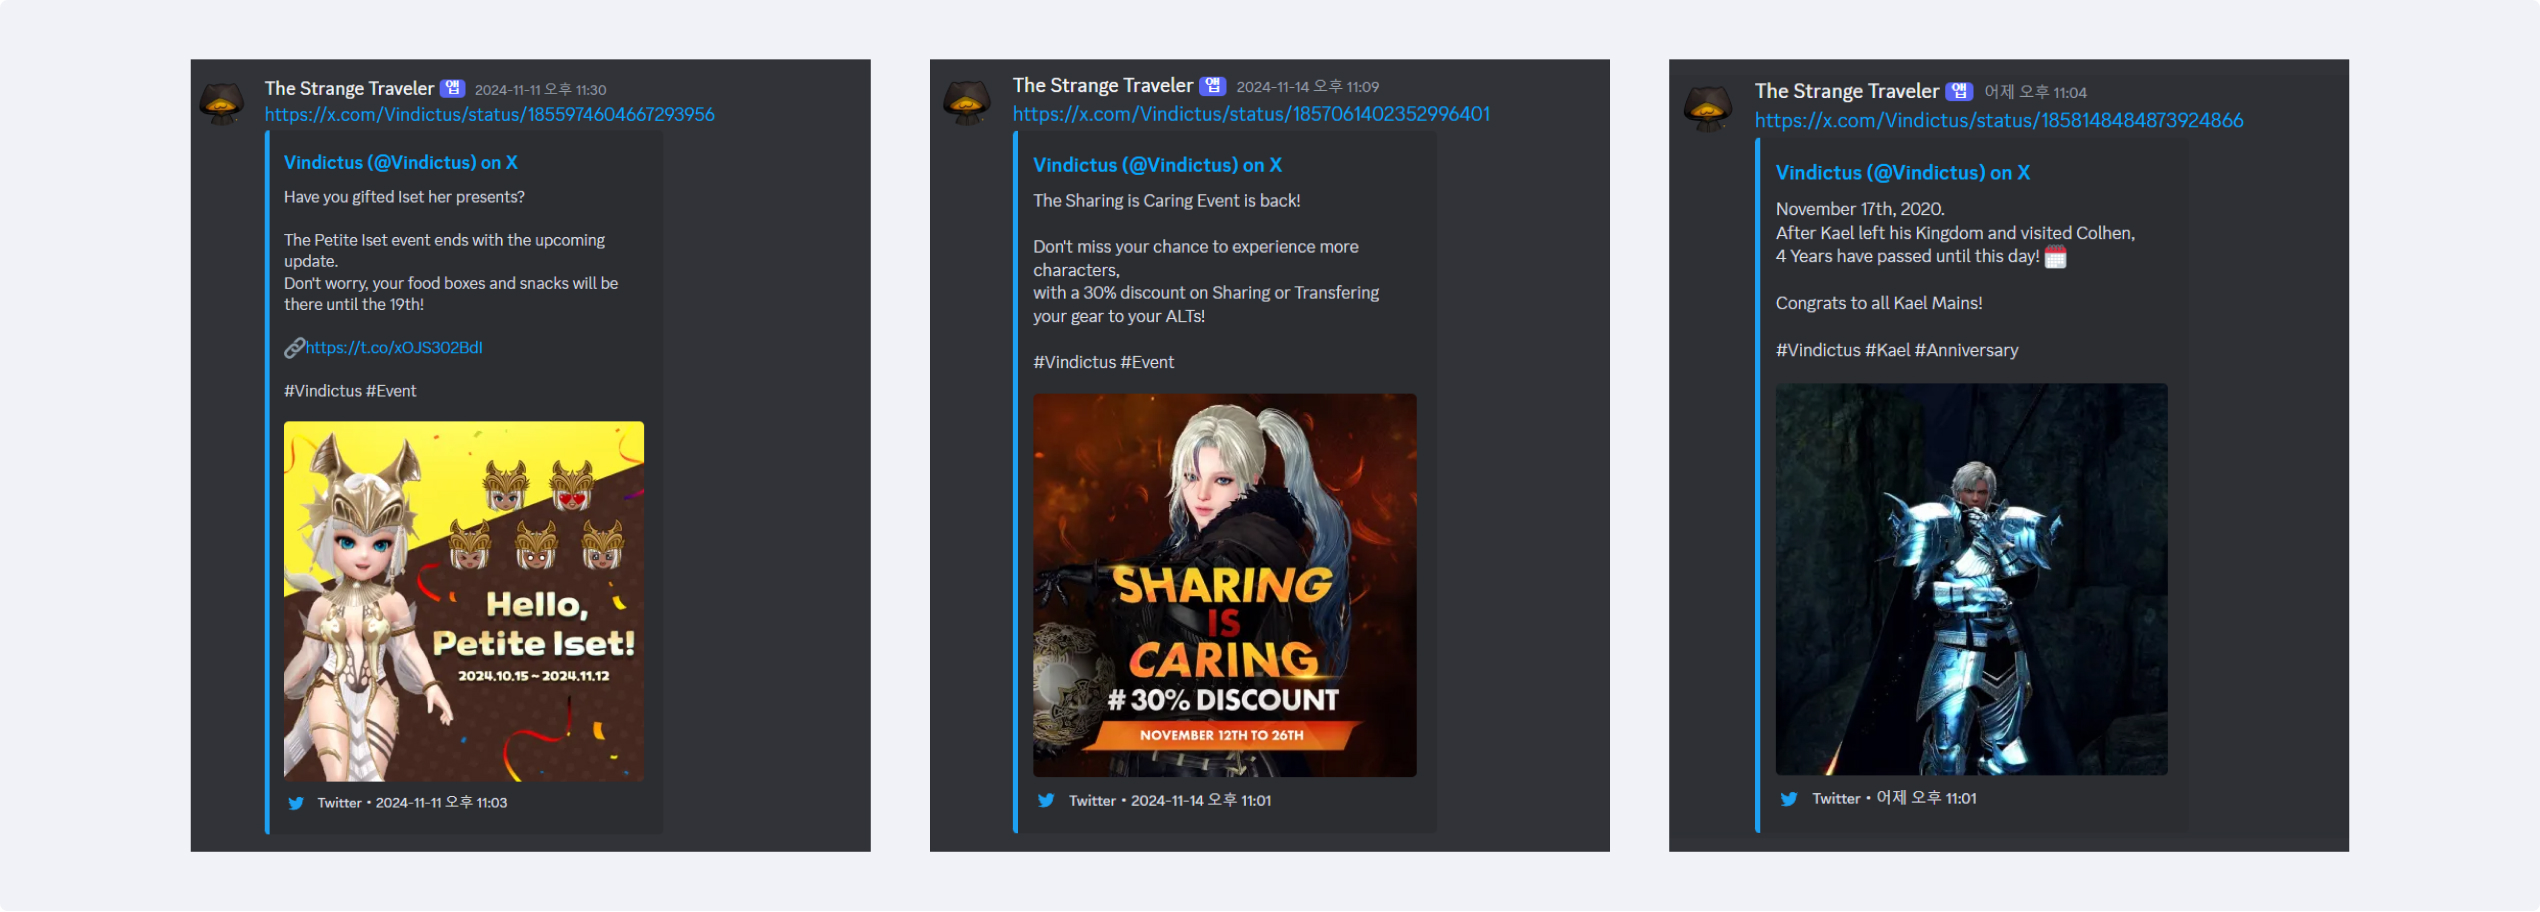This screenshot has width=2540, height=912.
Task: Click the bot avatar on the Sharing is Caring message
Action: 967,102
